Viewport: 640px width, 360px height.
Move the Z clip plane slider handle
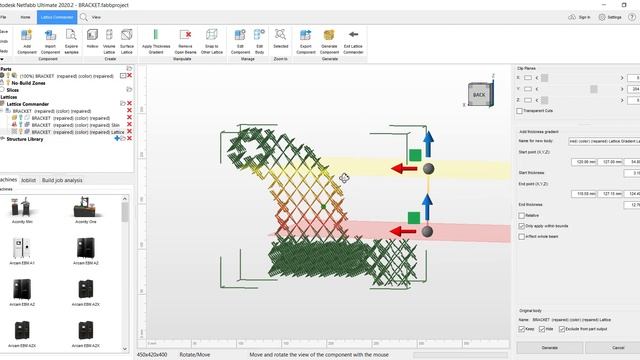(544, 100)
